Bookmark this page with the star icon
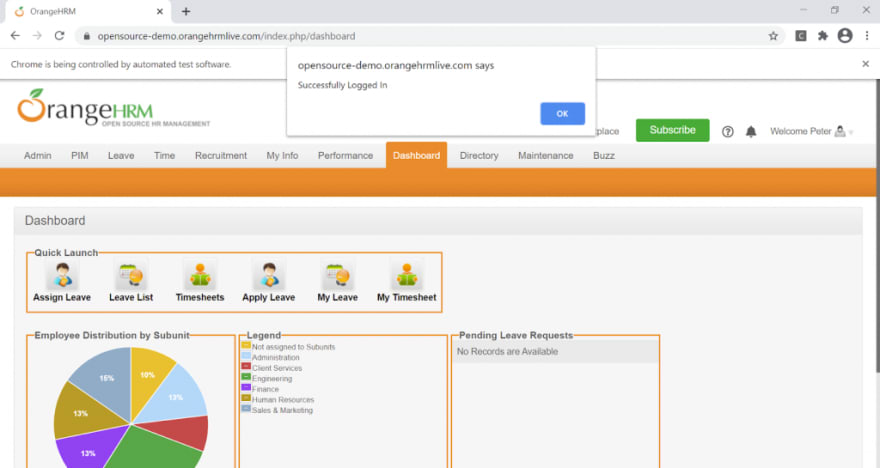This screenshot has width=880, height=468. 773,36
